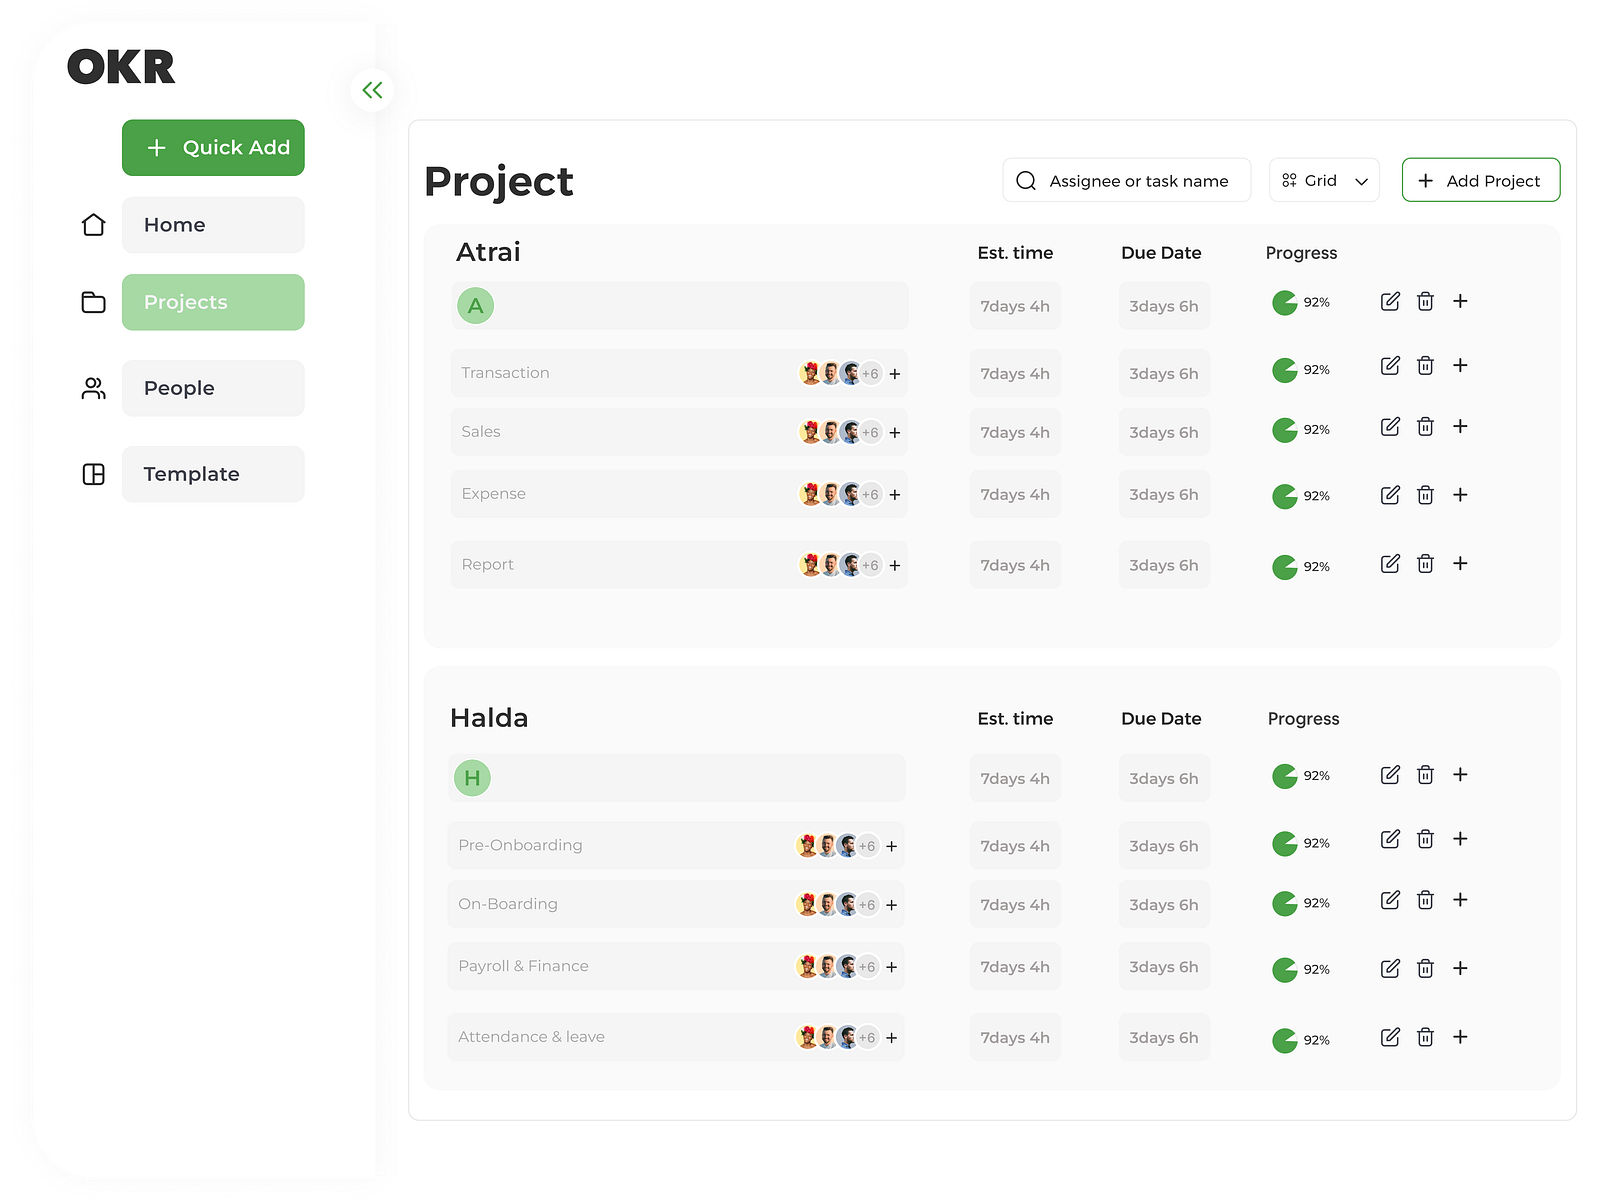Open the Home icon in sidebar
Screen dimensions: 1600x1200
[x=92, y=225]
